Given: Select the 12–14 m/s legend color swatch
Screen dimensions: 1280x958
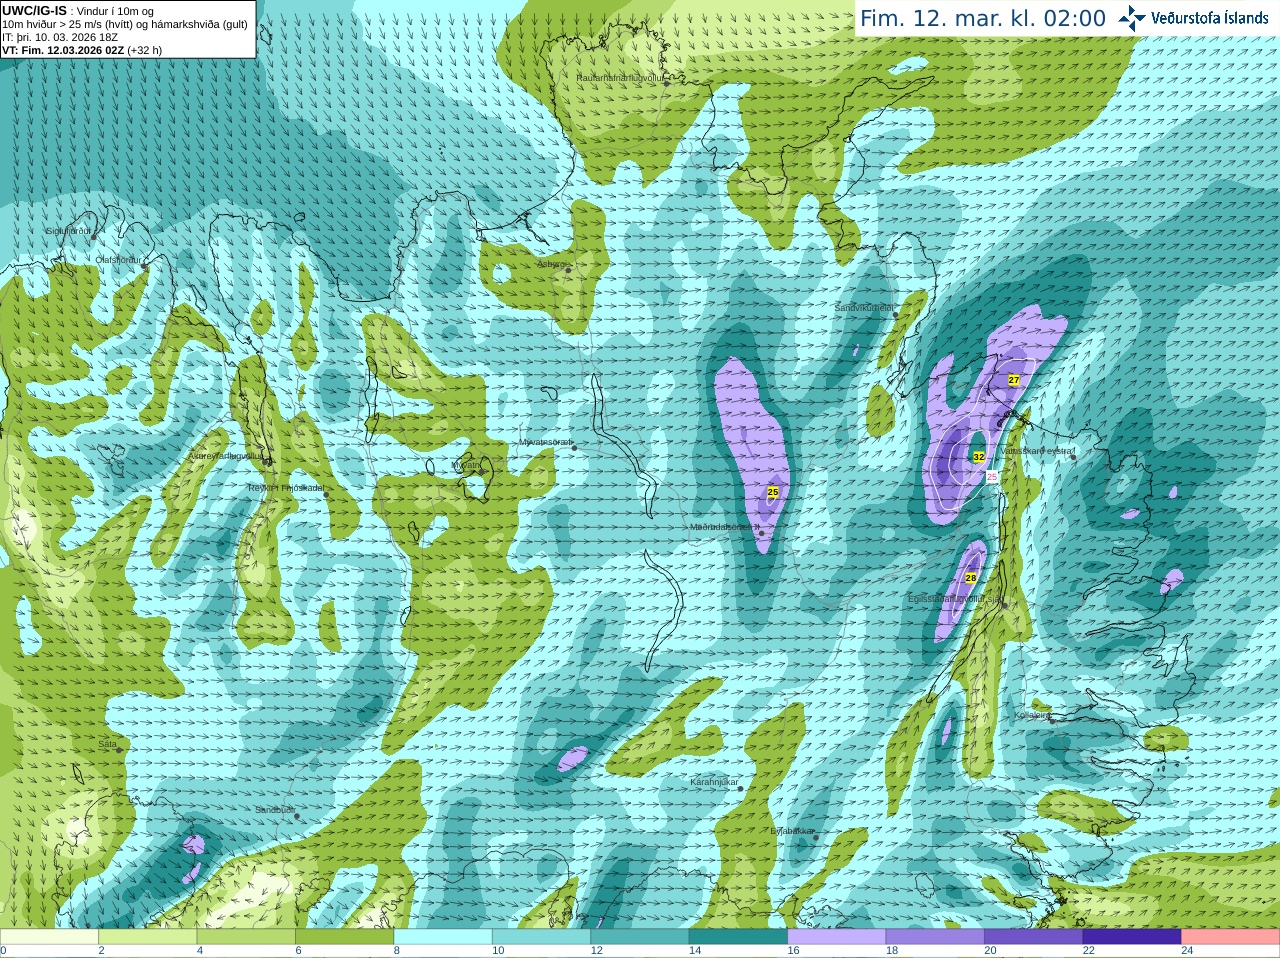Looking at the screenshot, I should pyautogui.click(x=640, y=937).
